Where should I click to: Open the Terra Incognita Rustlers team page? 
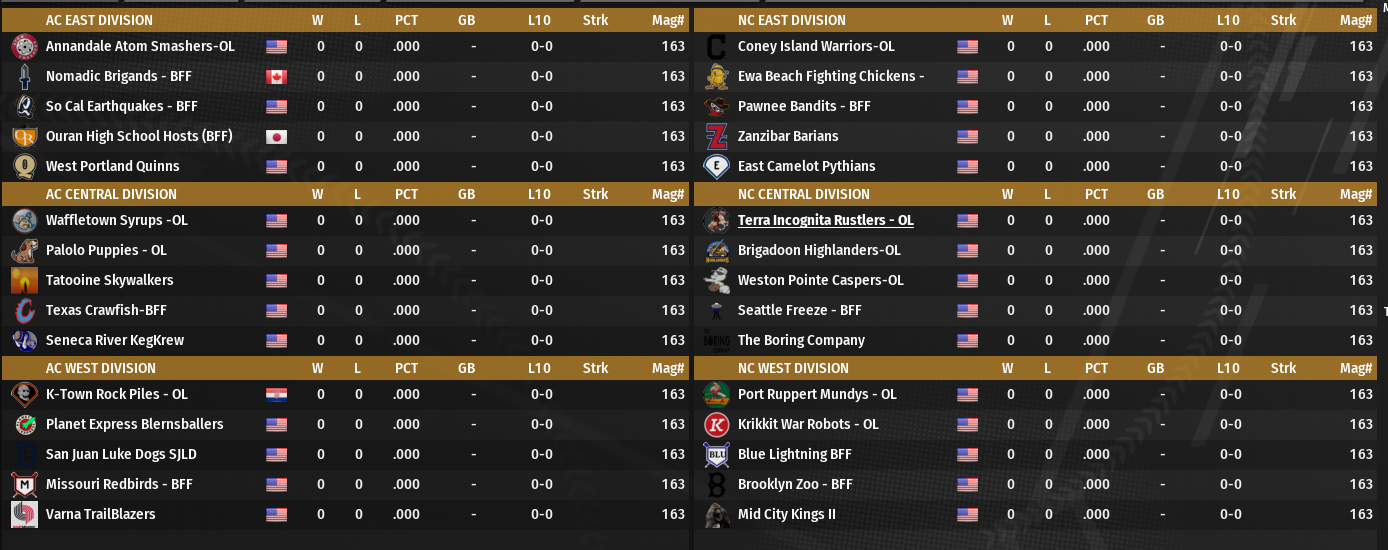pyautogui.click(x=825, y=220)
